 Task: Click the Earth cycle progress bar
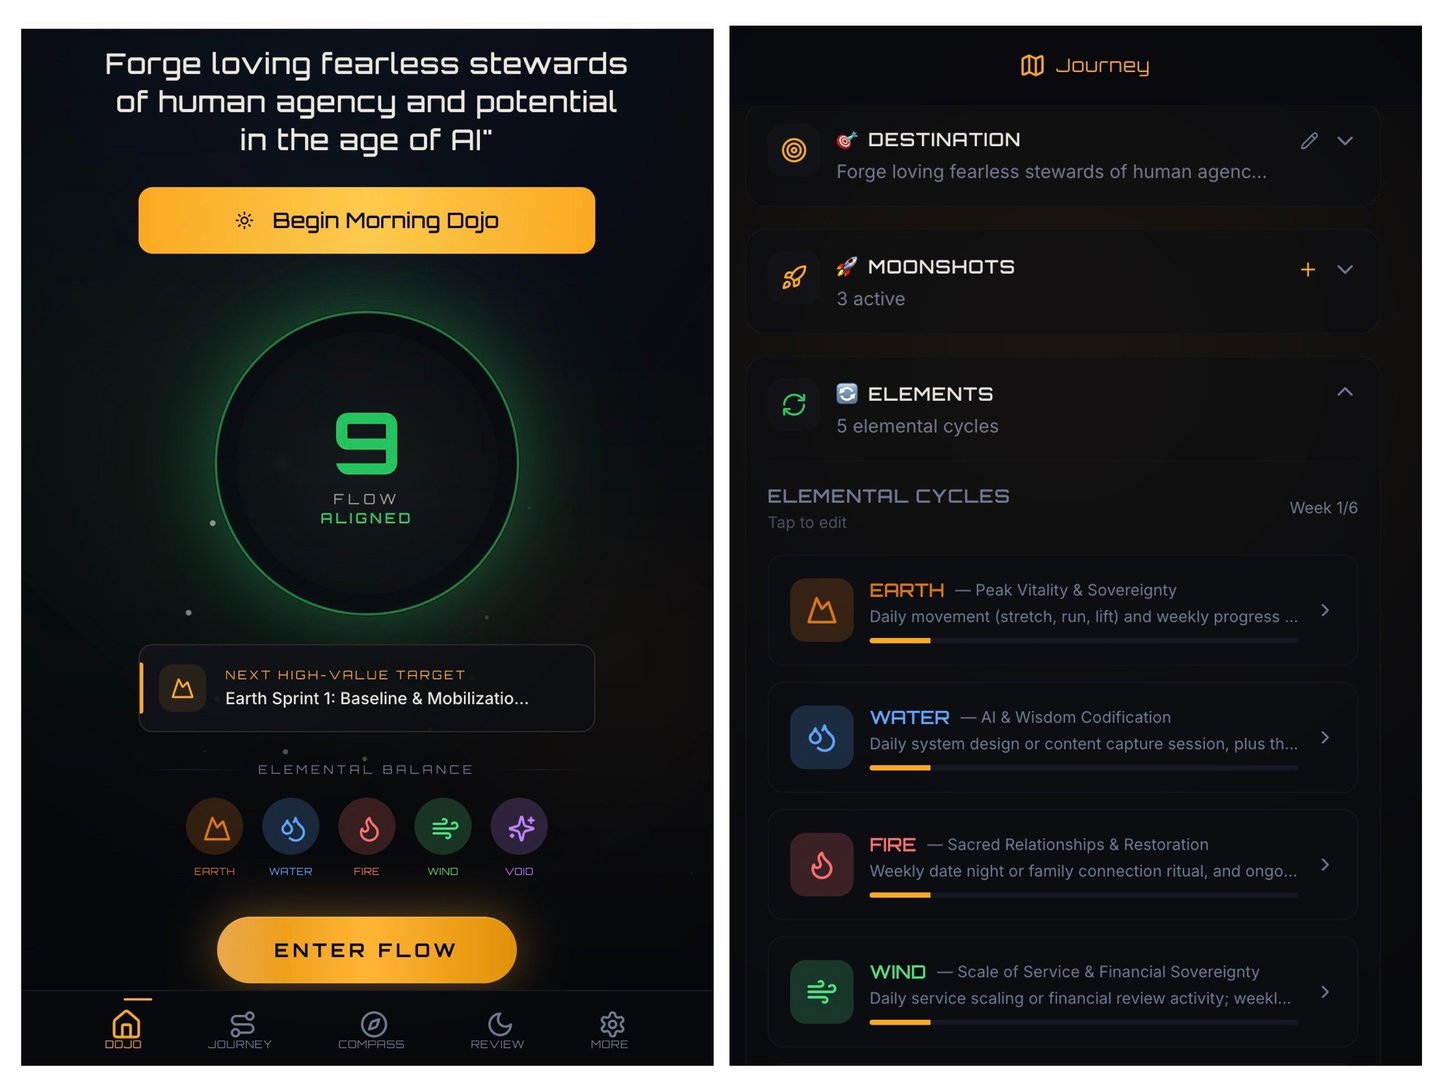click(x=1084, y=640)
